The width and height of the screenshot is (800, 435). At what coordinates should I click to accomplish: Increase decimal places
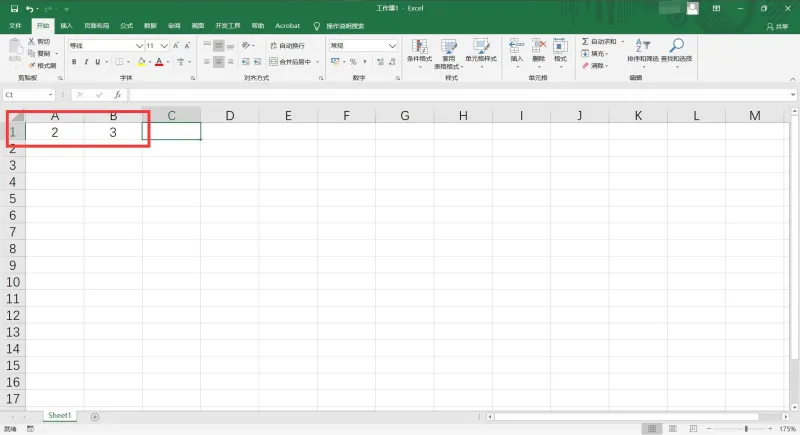coord(380,62)
